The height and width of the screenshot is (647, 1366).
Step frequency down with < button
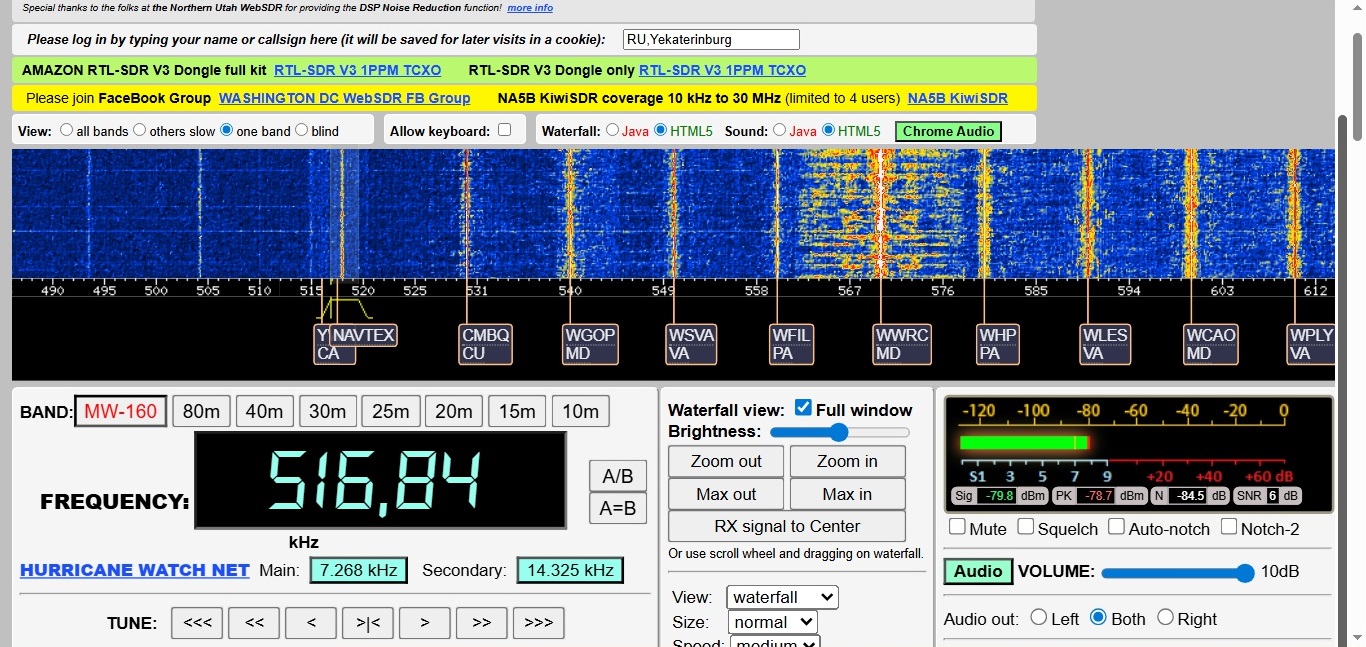(311, 622)
